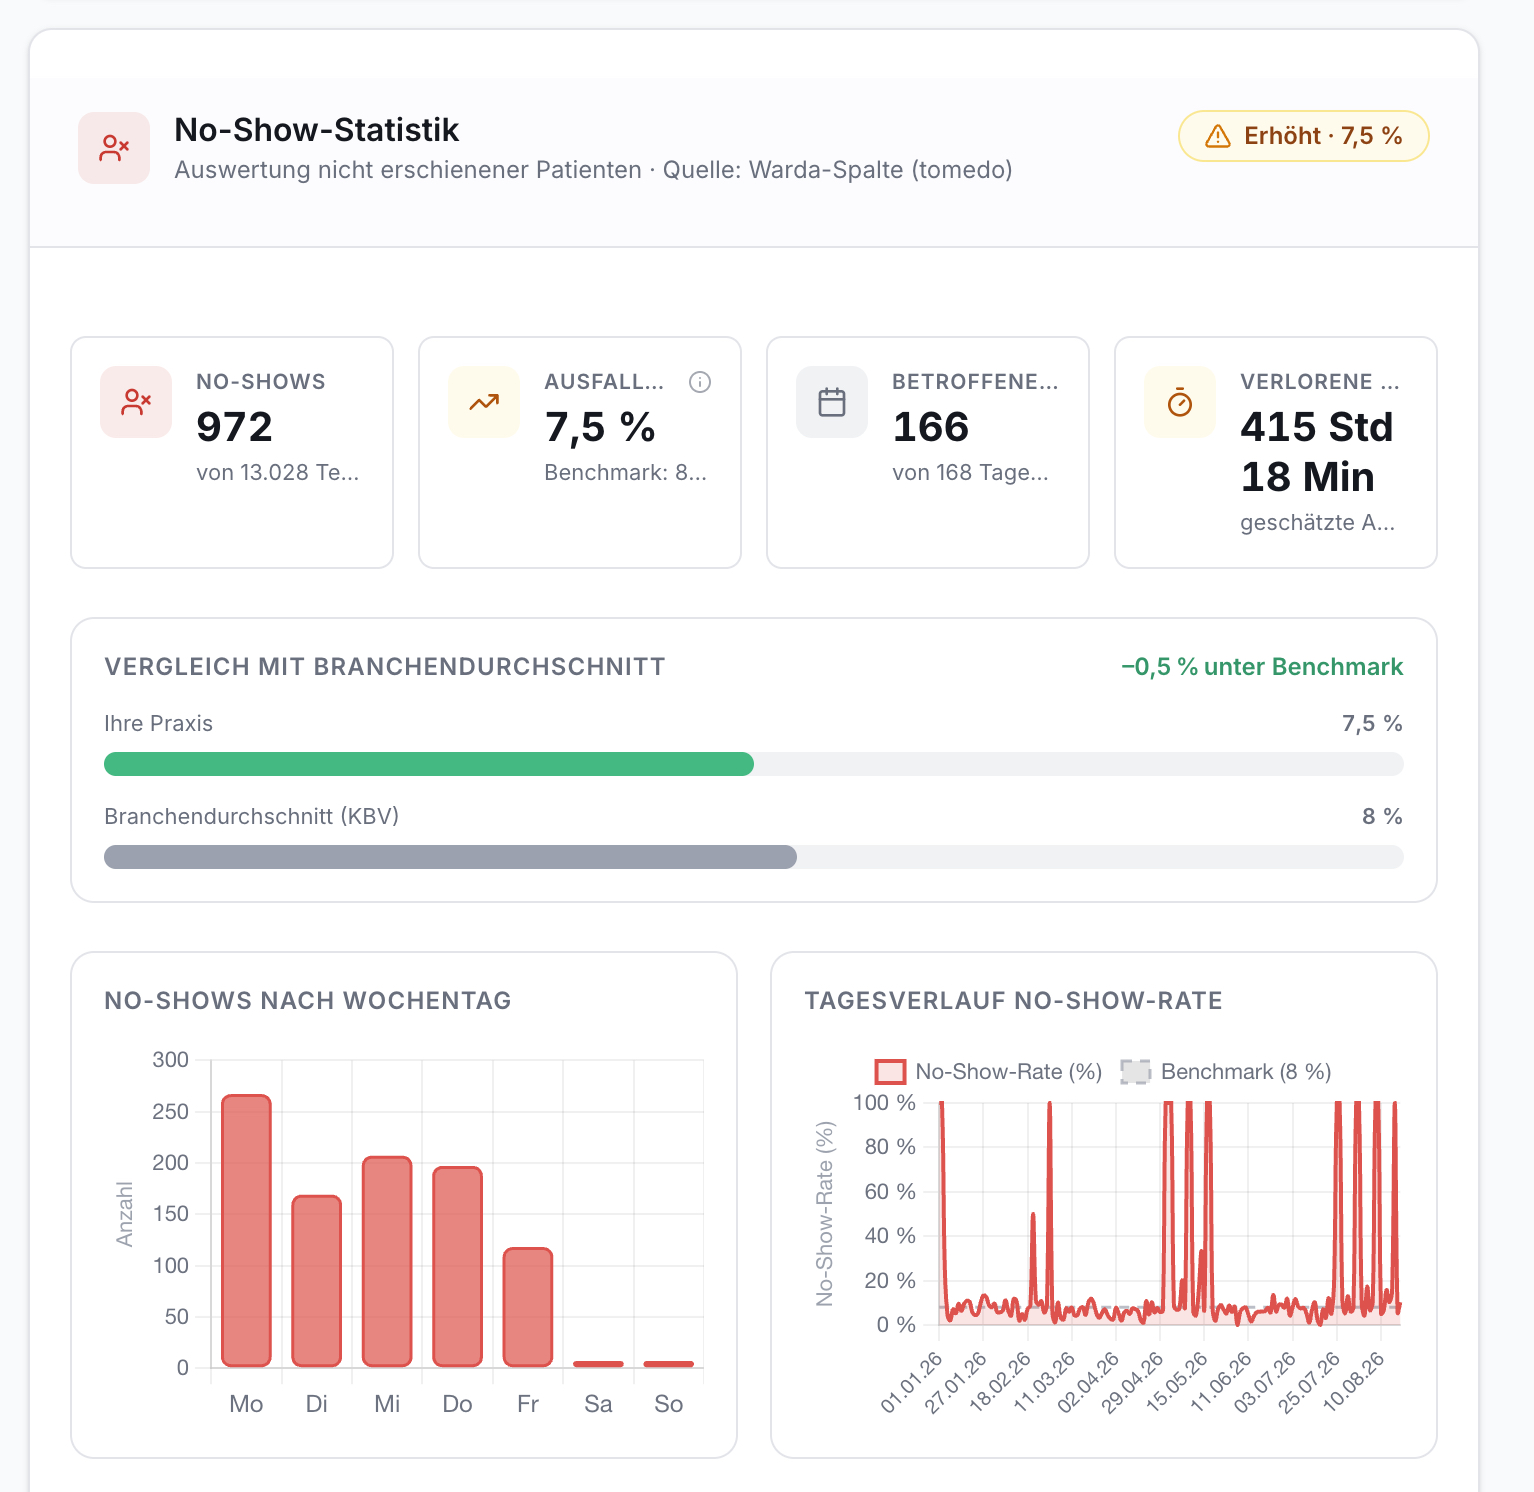Click the Di bar in weekday chart
This screenshot has width=1534, height=1492.
click(x=316, y=1281)
